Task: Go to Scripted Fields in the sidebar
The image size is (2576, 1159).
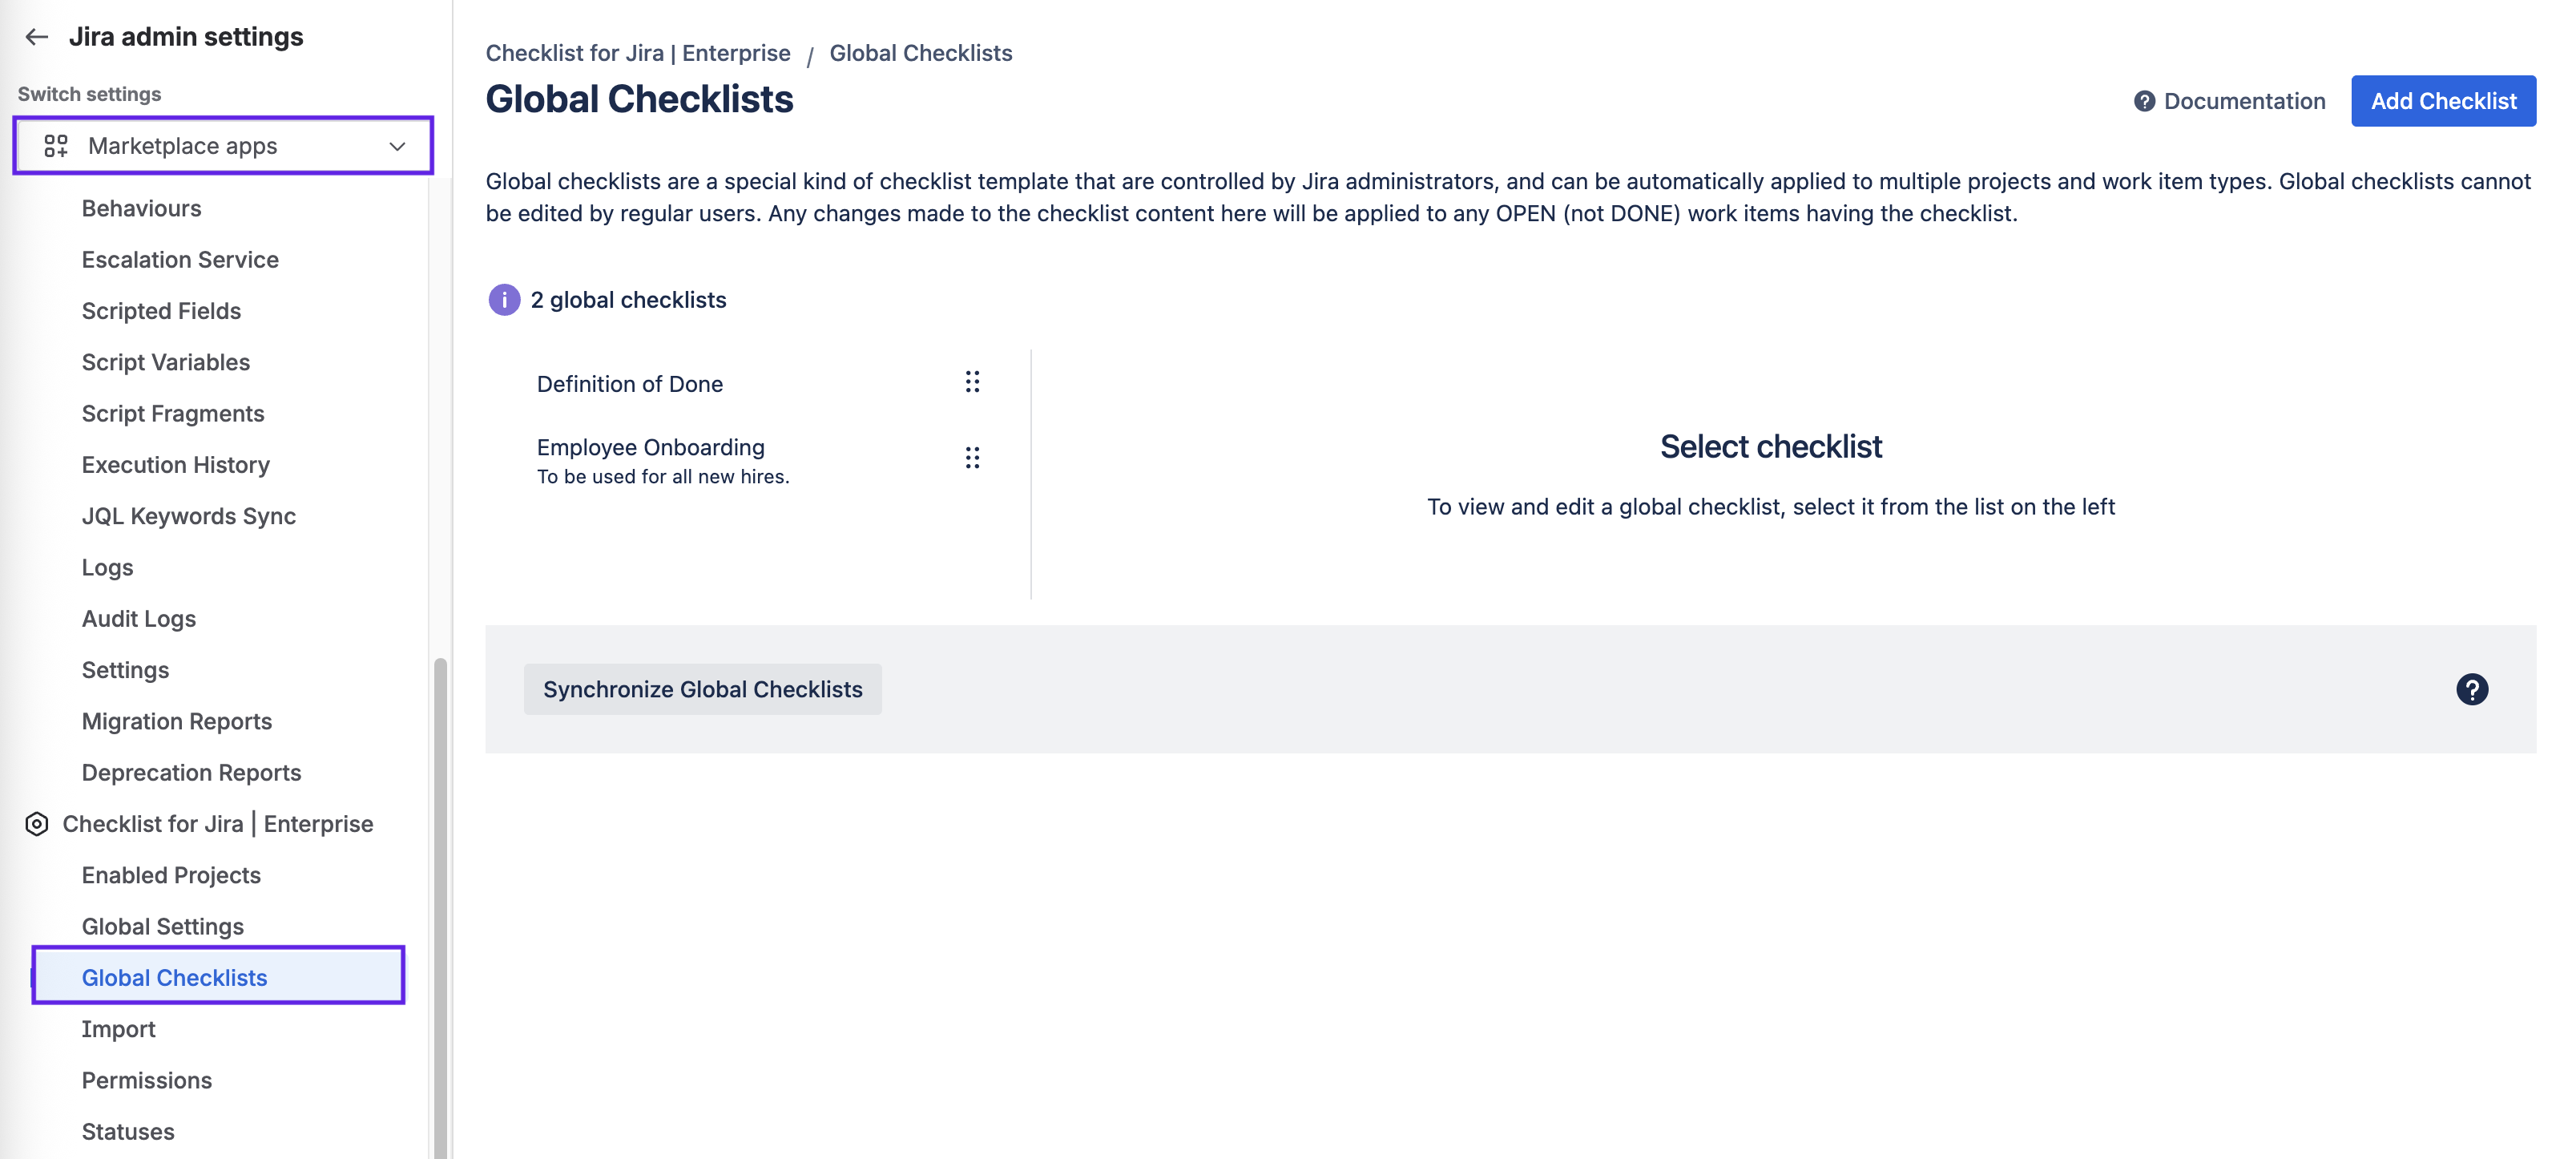Action: [x=161, y=311]
